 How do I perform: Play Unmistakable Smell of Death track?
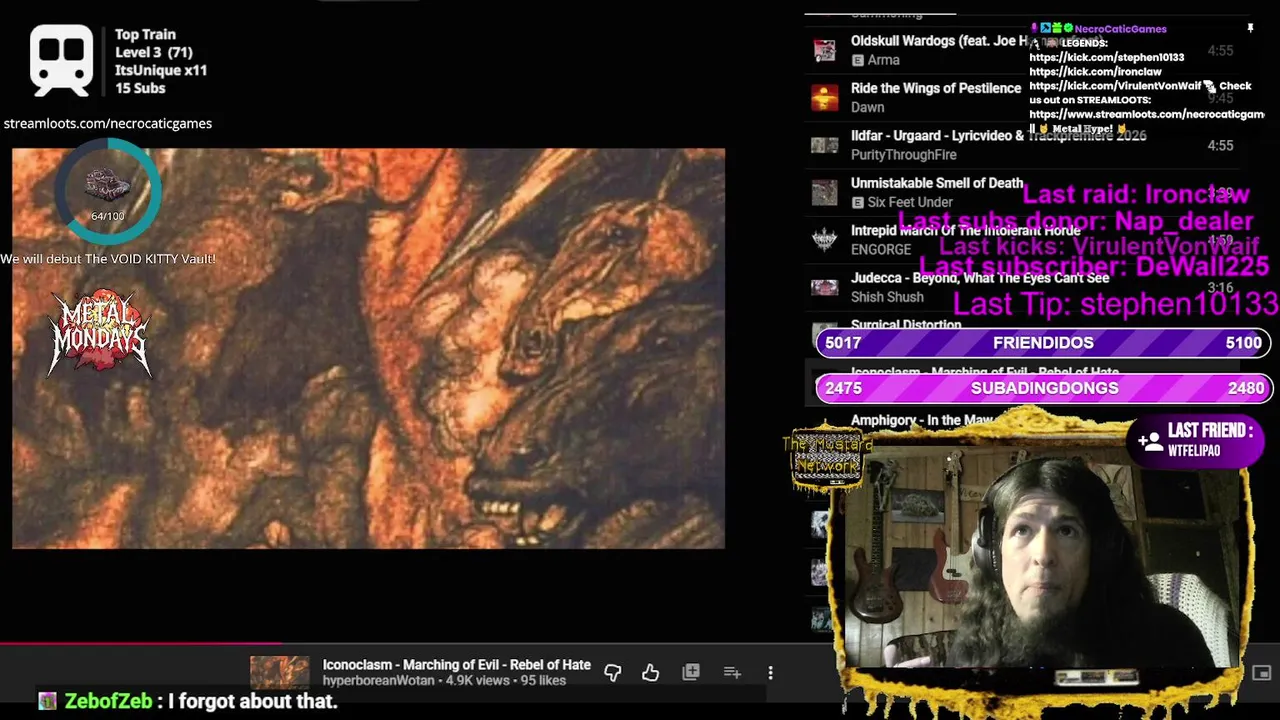pyautogui.click(x=1020, y=192)
